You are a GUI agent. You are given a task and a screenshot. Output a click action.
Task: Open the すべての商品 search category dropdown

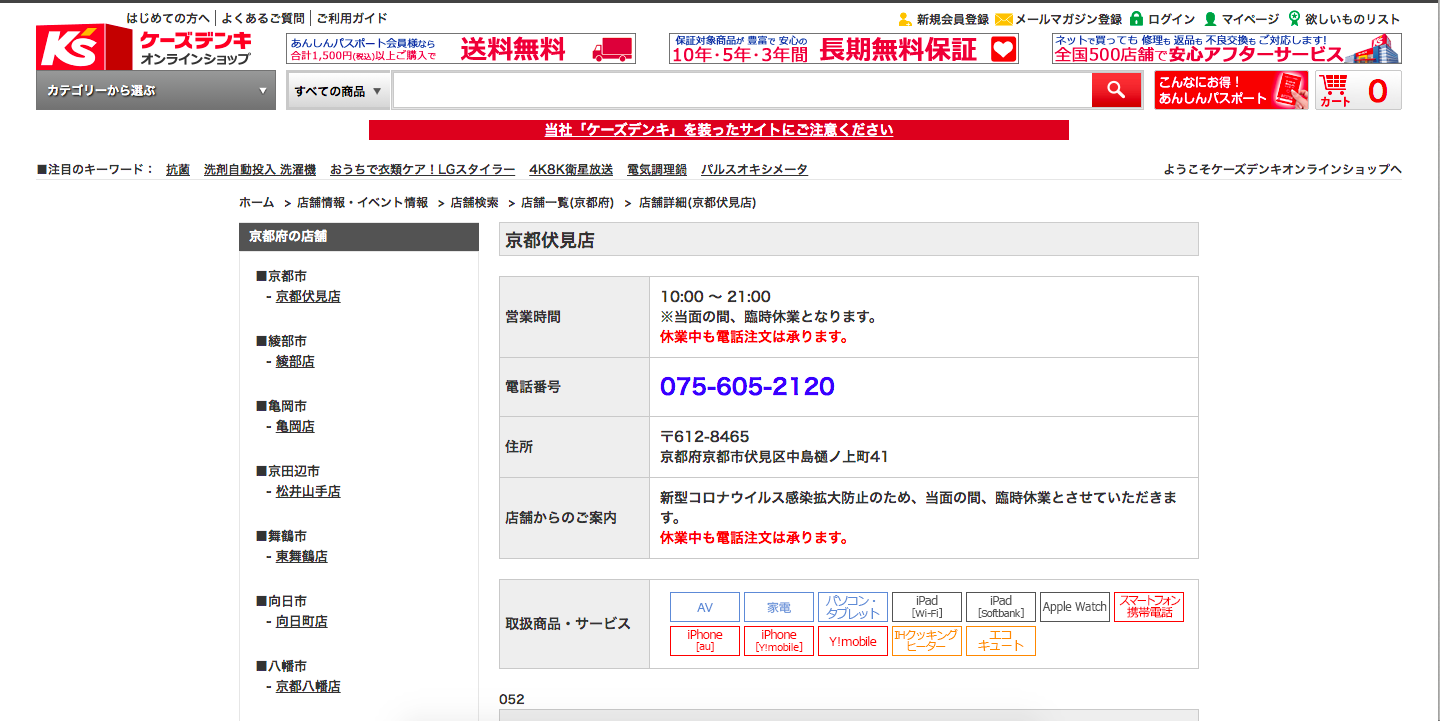pyautogui.click(x=338, y=91)
